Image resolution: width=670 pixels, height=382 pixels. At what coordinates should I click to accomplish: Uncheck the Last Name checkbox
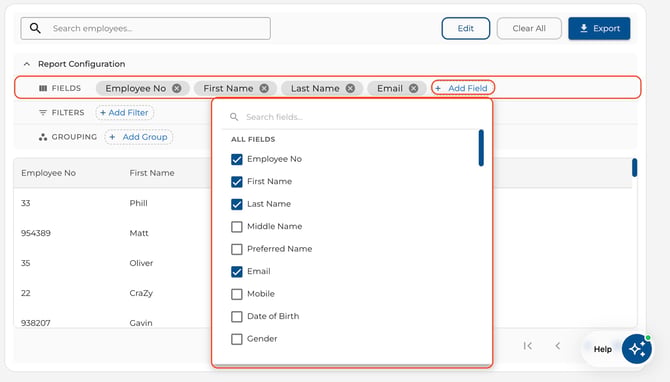pos(236,204)
